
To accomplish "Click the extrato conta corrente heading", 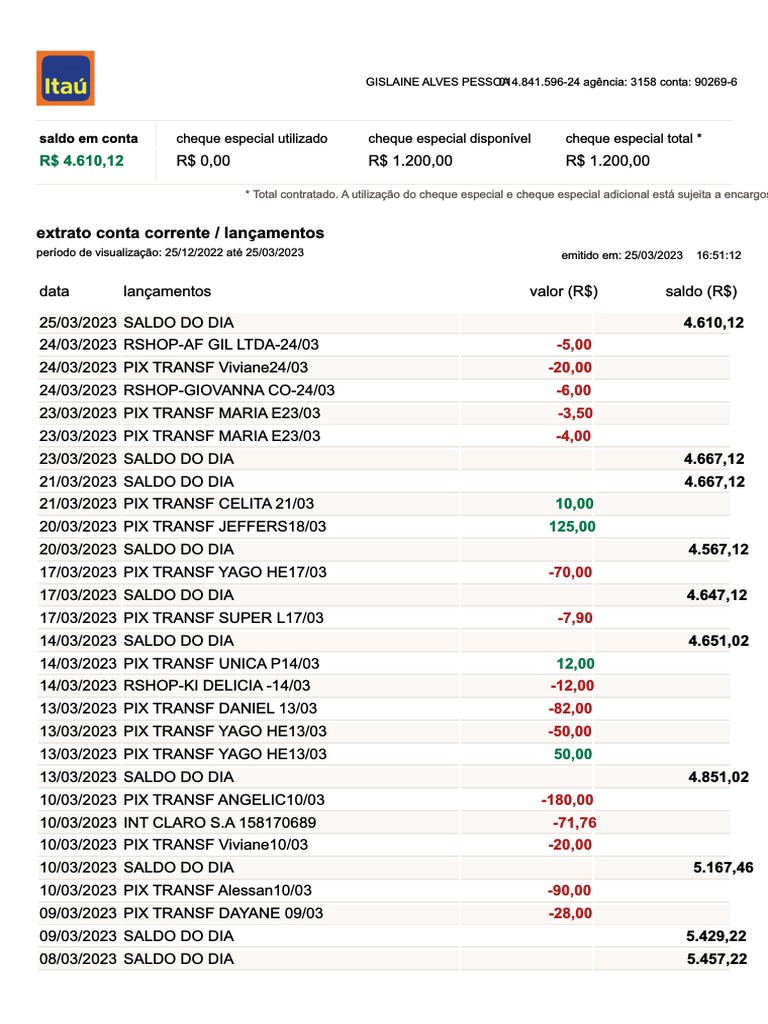I will tap(180, 232).
